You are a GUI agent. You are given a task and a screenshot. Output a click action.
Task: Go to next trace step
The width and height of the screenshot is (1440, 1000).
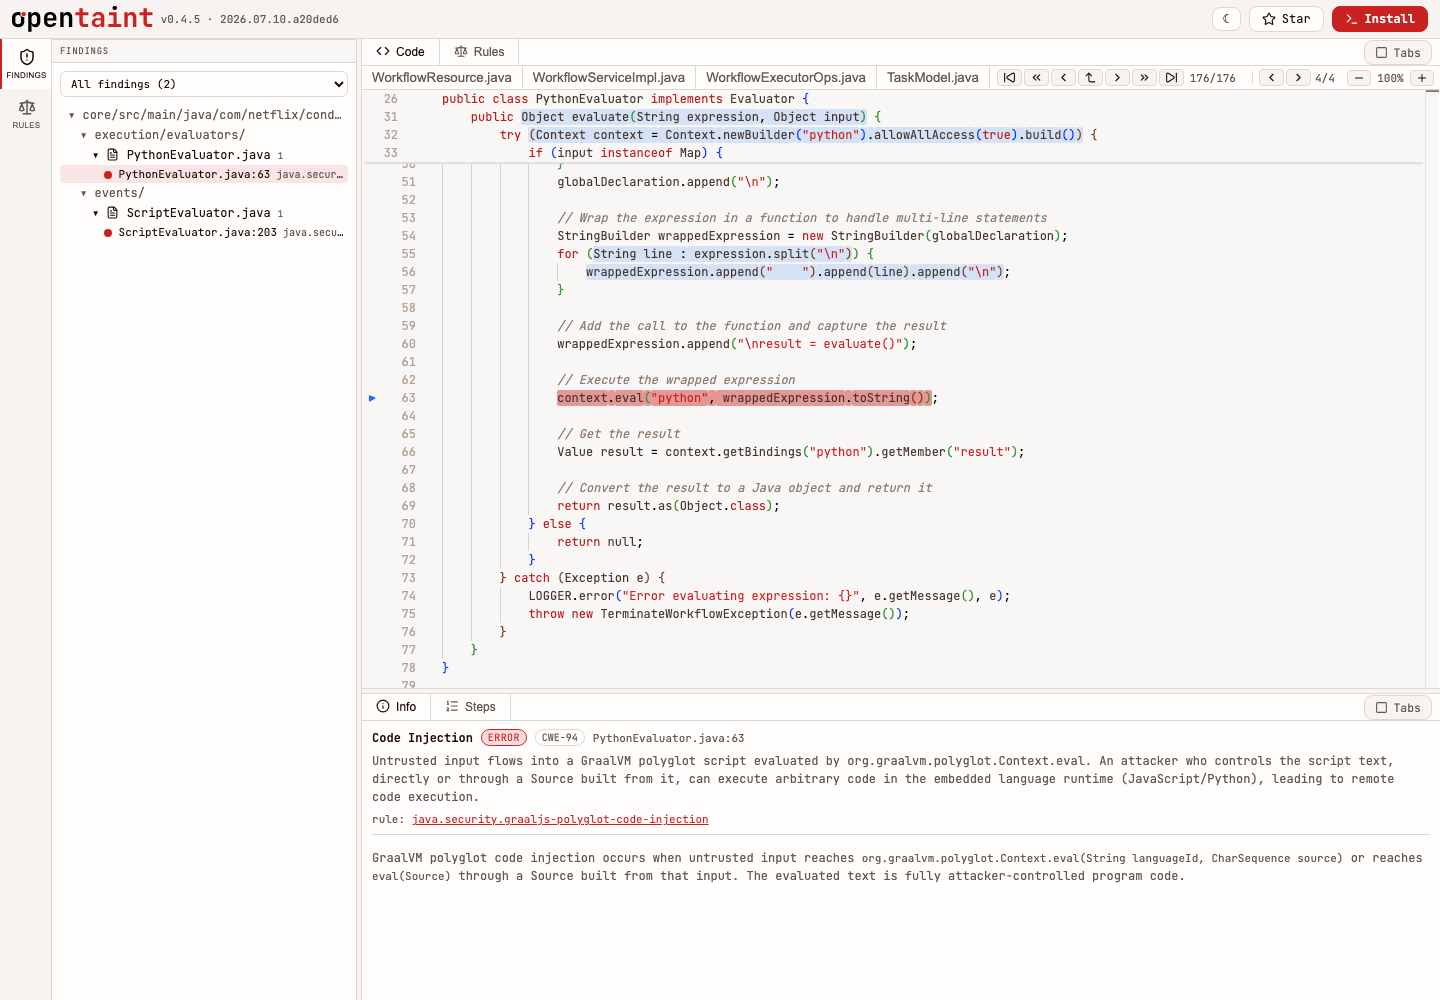1118,77
